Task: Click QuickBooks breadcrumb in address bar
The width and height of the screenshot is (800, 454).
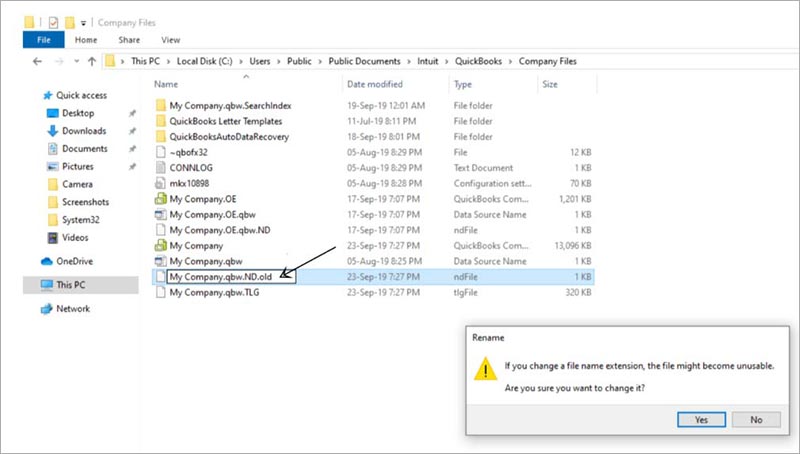Action: [x=479, y=61]
